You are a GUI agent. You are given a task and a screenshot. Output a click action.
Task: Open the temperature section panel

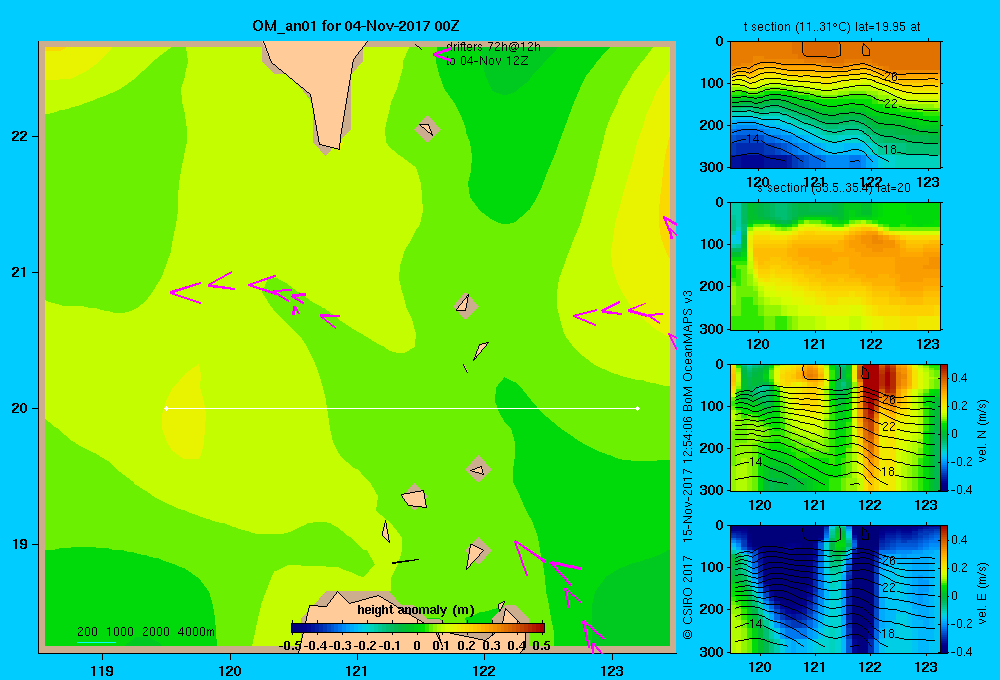(x=835, y=105)
